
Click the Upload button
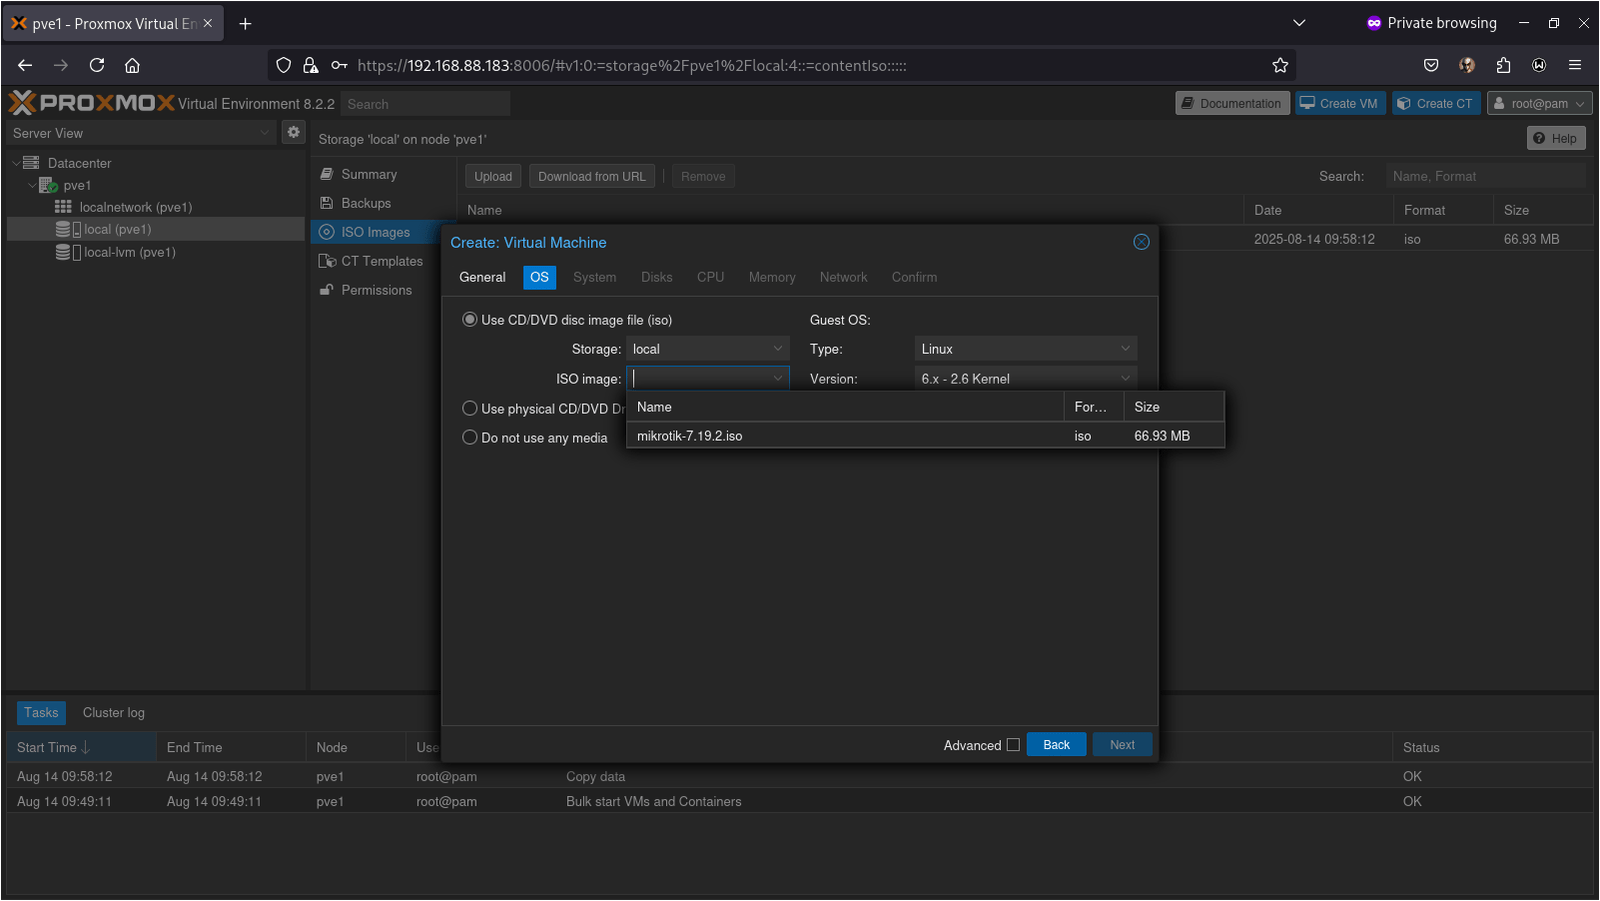[493, 176]
